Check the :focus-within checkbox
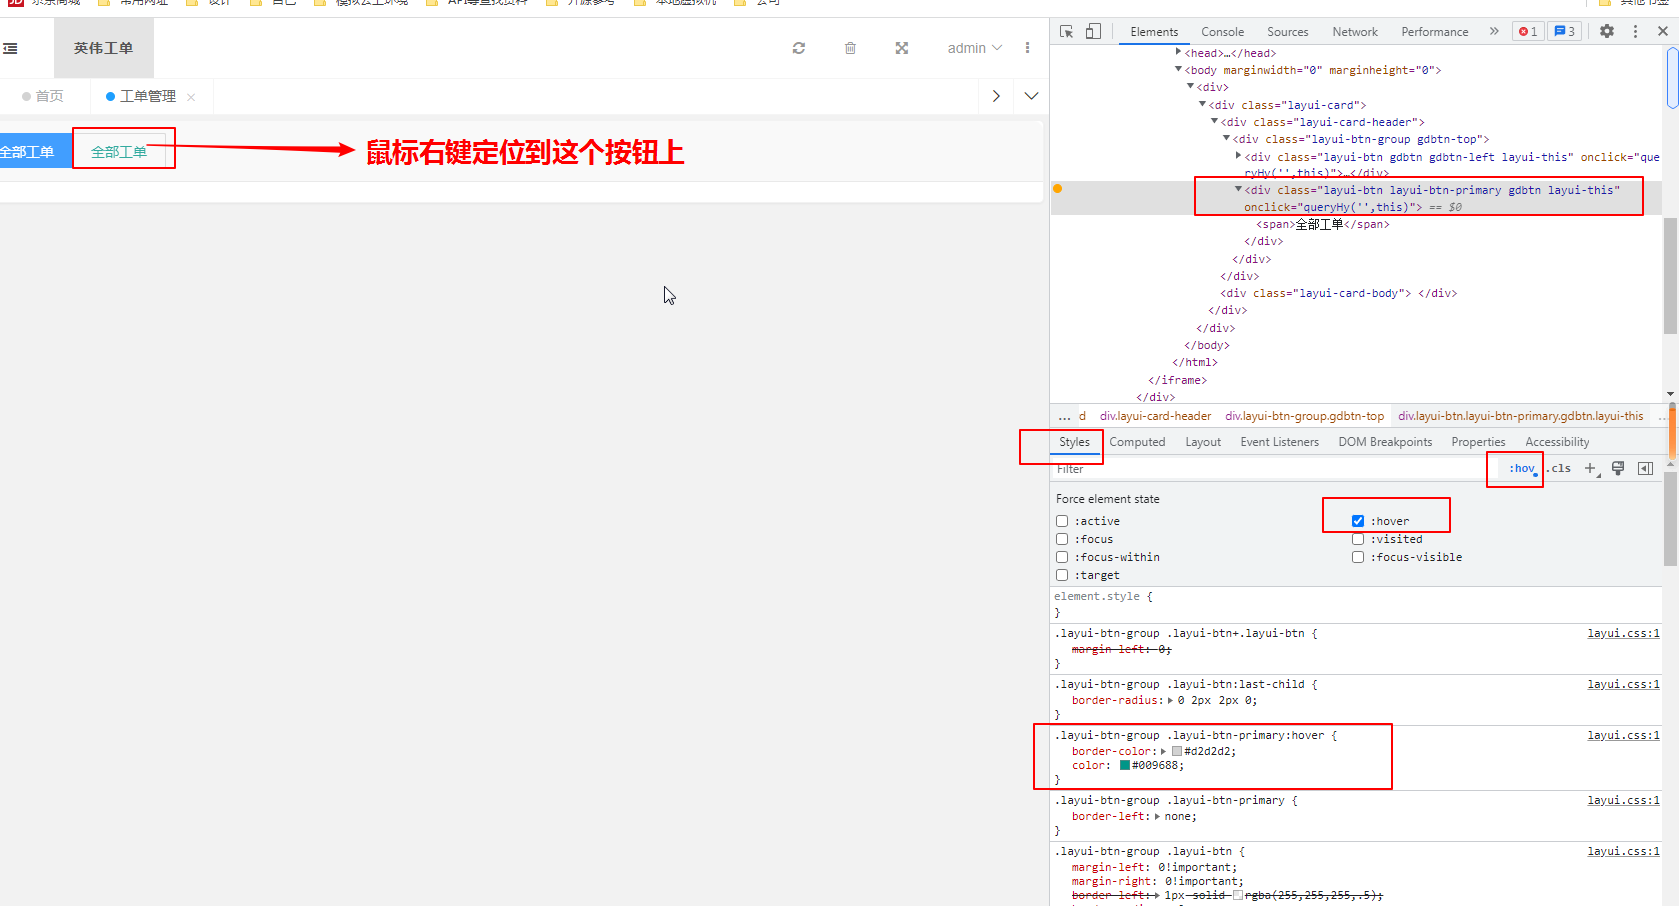 click(1062, 557)
